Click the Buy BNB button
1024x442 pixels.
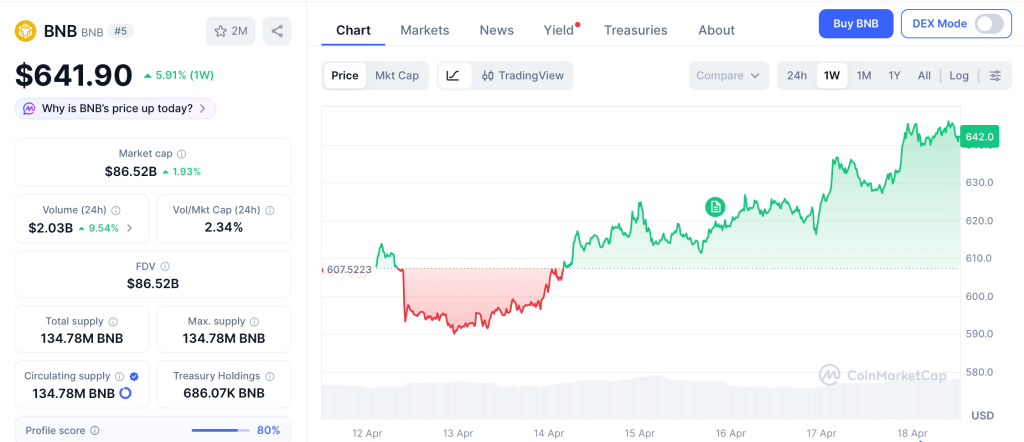pos(855,24)
